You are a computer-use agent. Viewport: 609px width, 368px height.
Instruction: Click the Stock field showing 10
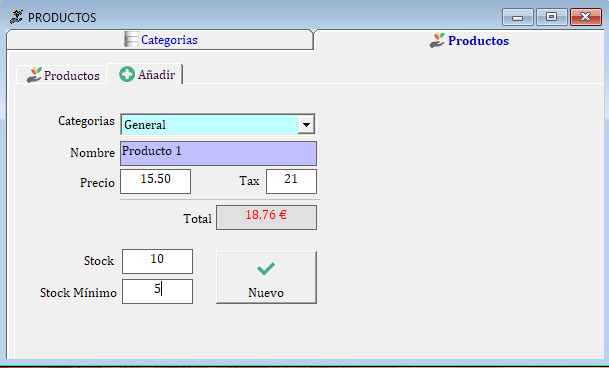pyautogui.click(x=157, y=261)
